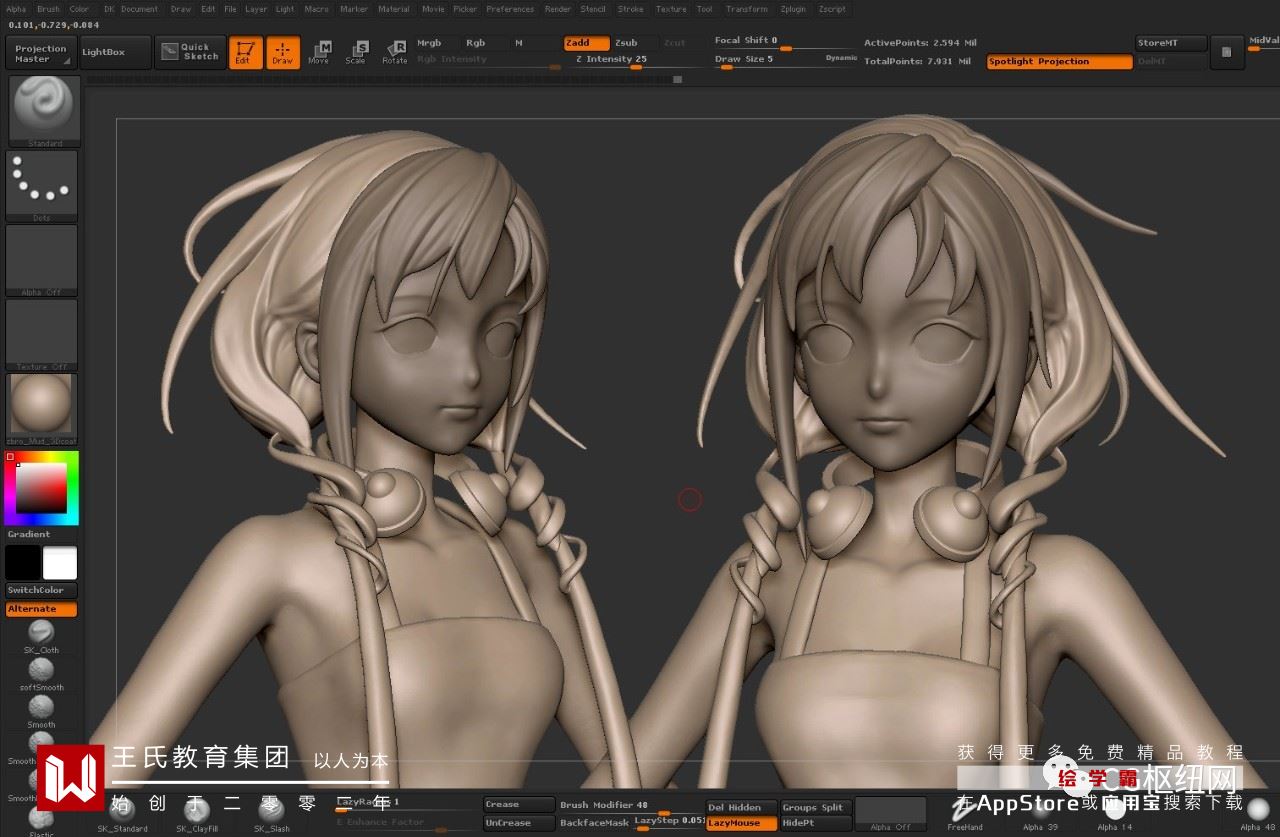Select the Move transform tool
1280x837 pixels.
tap(319, 53)
